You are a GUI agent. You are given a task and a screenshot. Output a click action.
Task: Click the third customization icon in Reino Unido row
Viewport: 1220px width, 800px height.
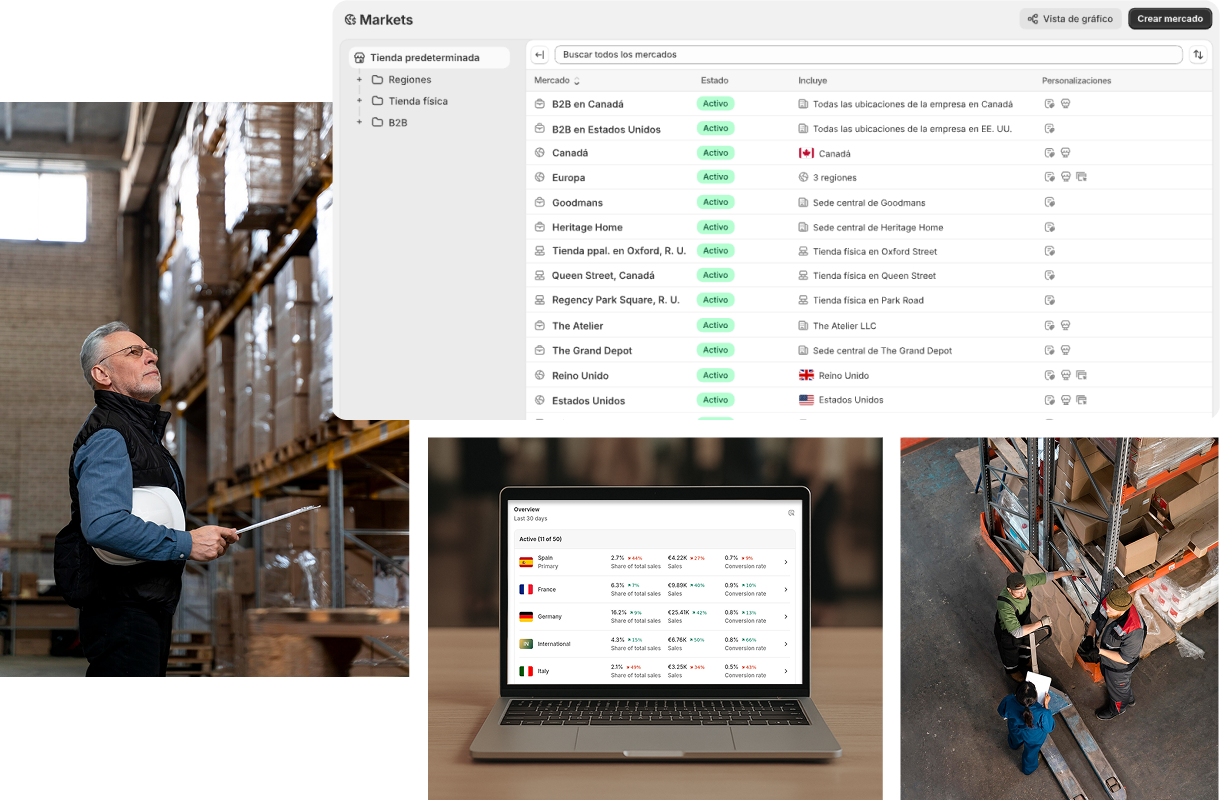point(1081,376)
